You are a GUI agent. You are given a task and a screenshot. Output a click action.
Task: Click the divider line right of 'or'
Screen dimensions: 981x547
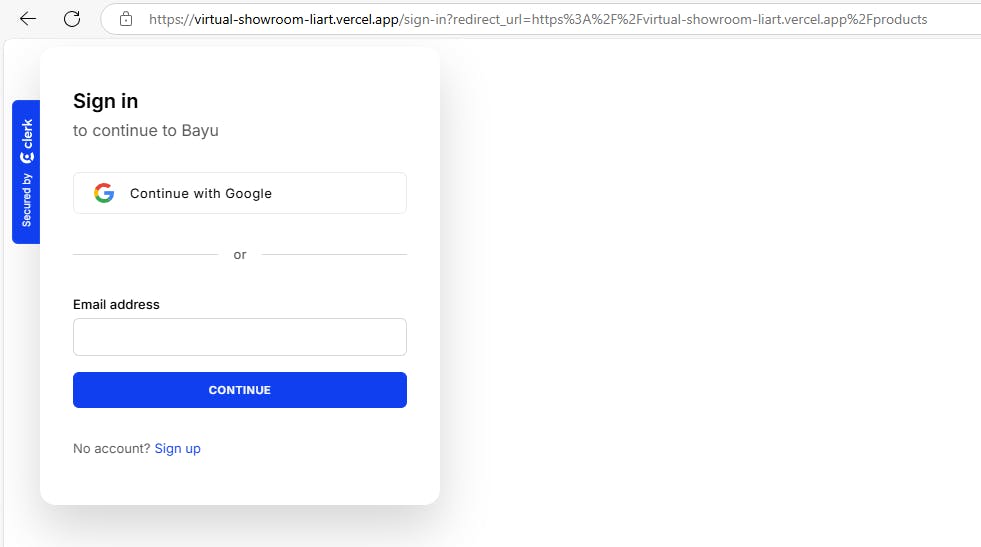[x=334, y=255]
